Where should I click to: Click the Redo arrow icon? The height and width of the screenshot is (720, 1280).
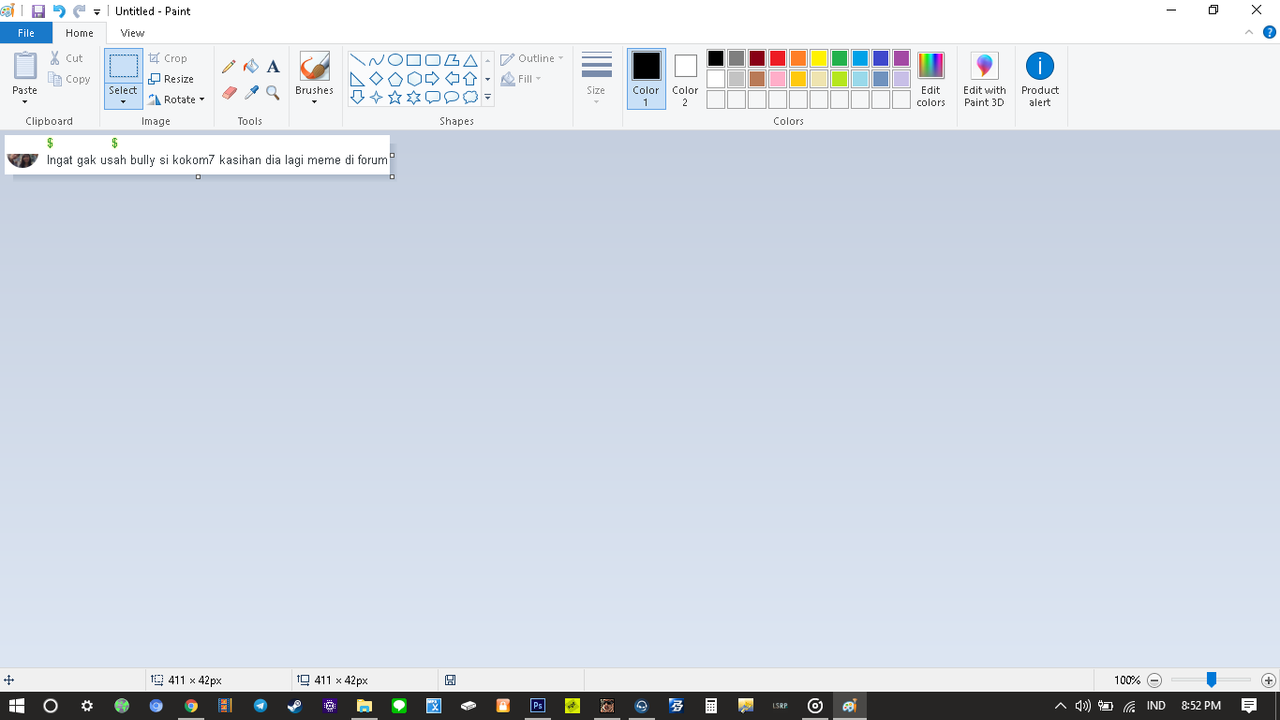79,11
